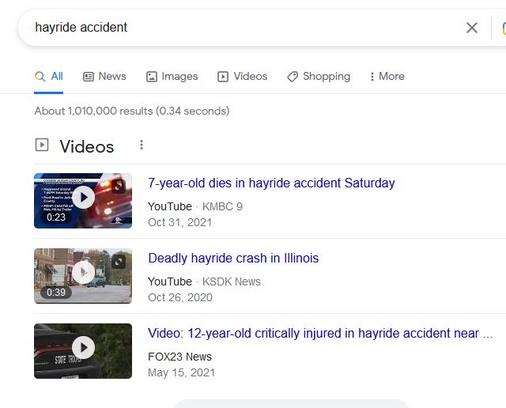This screenshot has width=506, height=408.
Task: Go to the Videos search tab
Action: [242, 76]
